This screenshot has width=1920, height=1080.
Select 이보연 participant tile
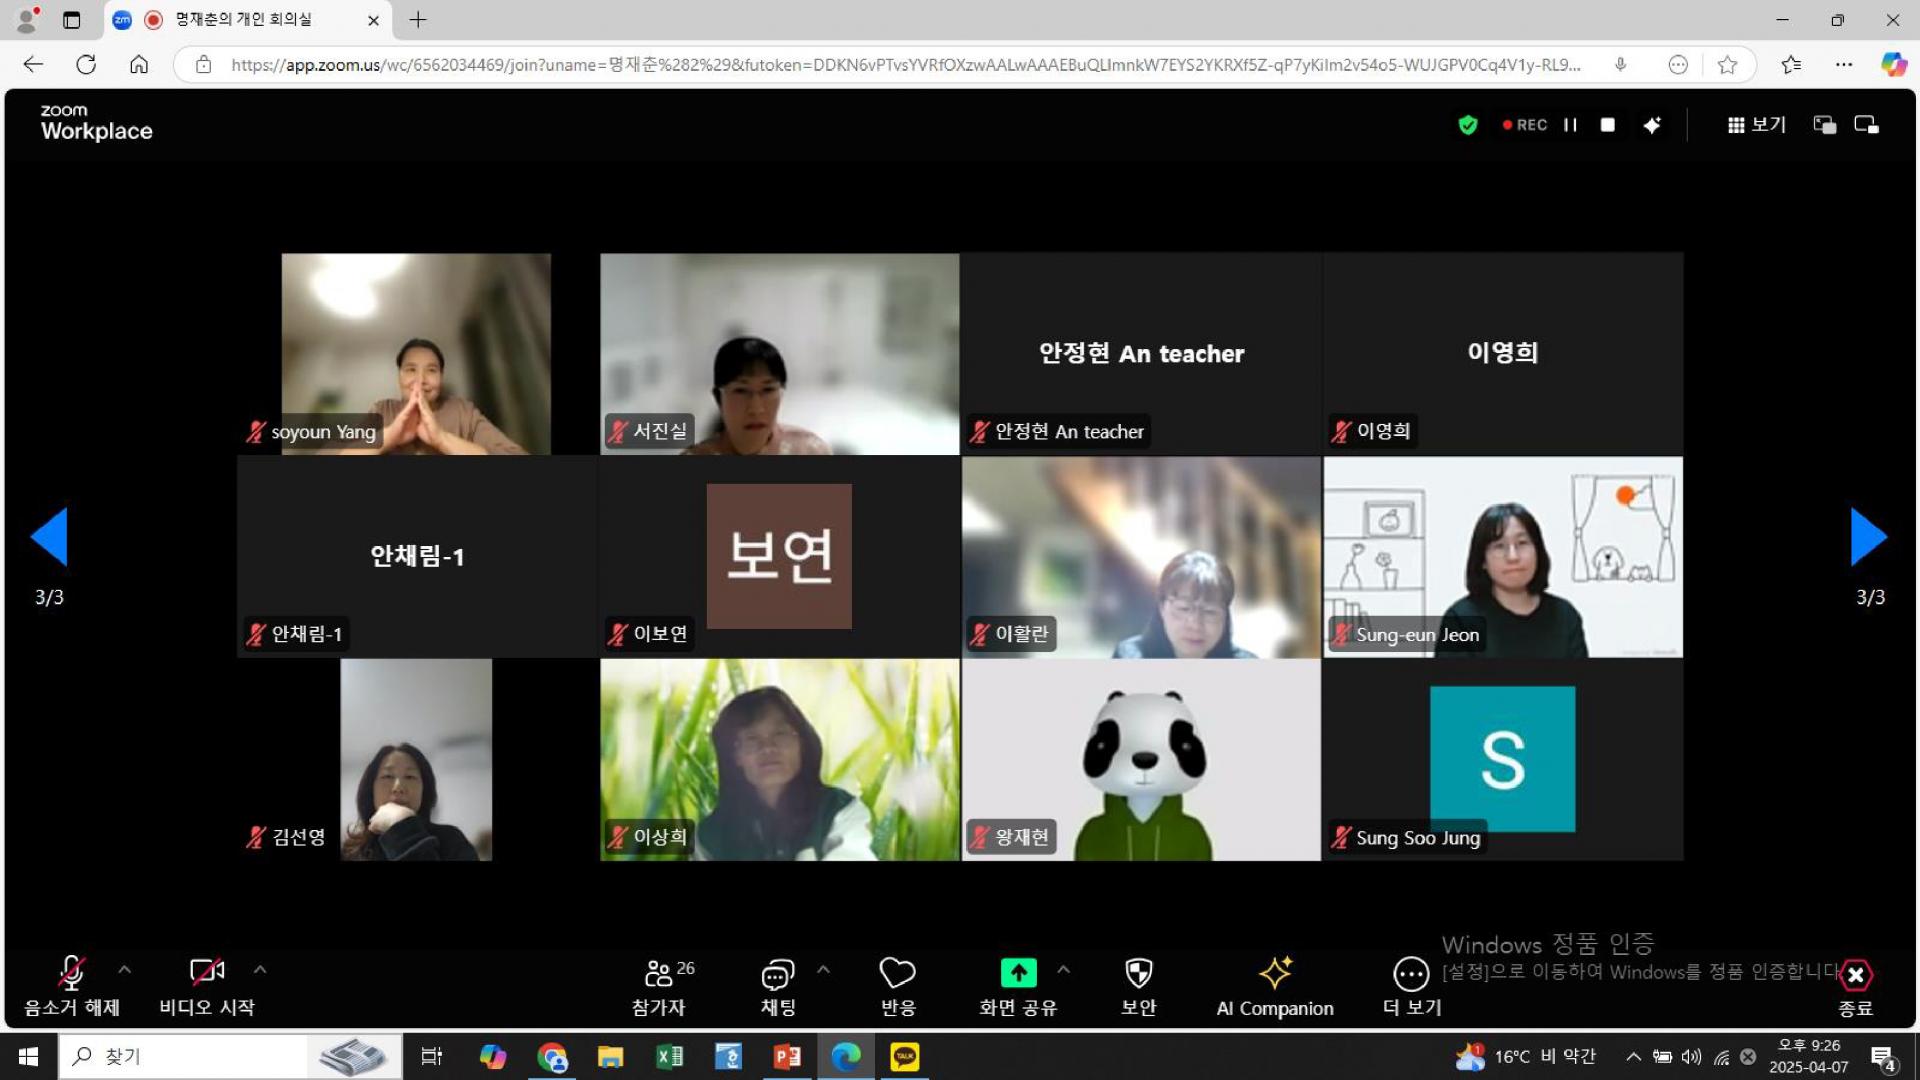coord(779,557)
